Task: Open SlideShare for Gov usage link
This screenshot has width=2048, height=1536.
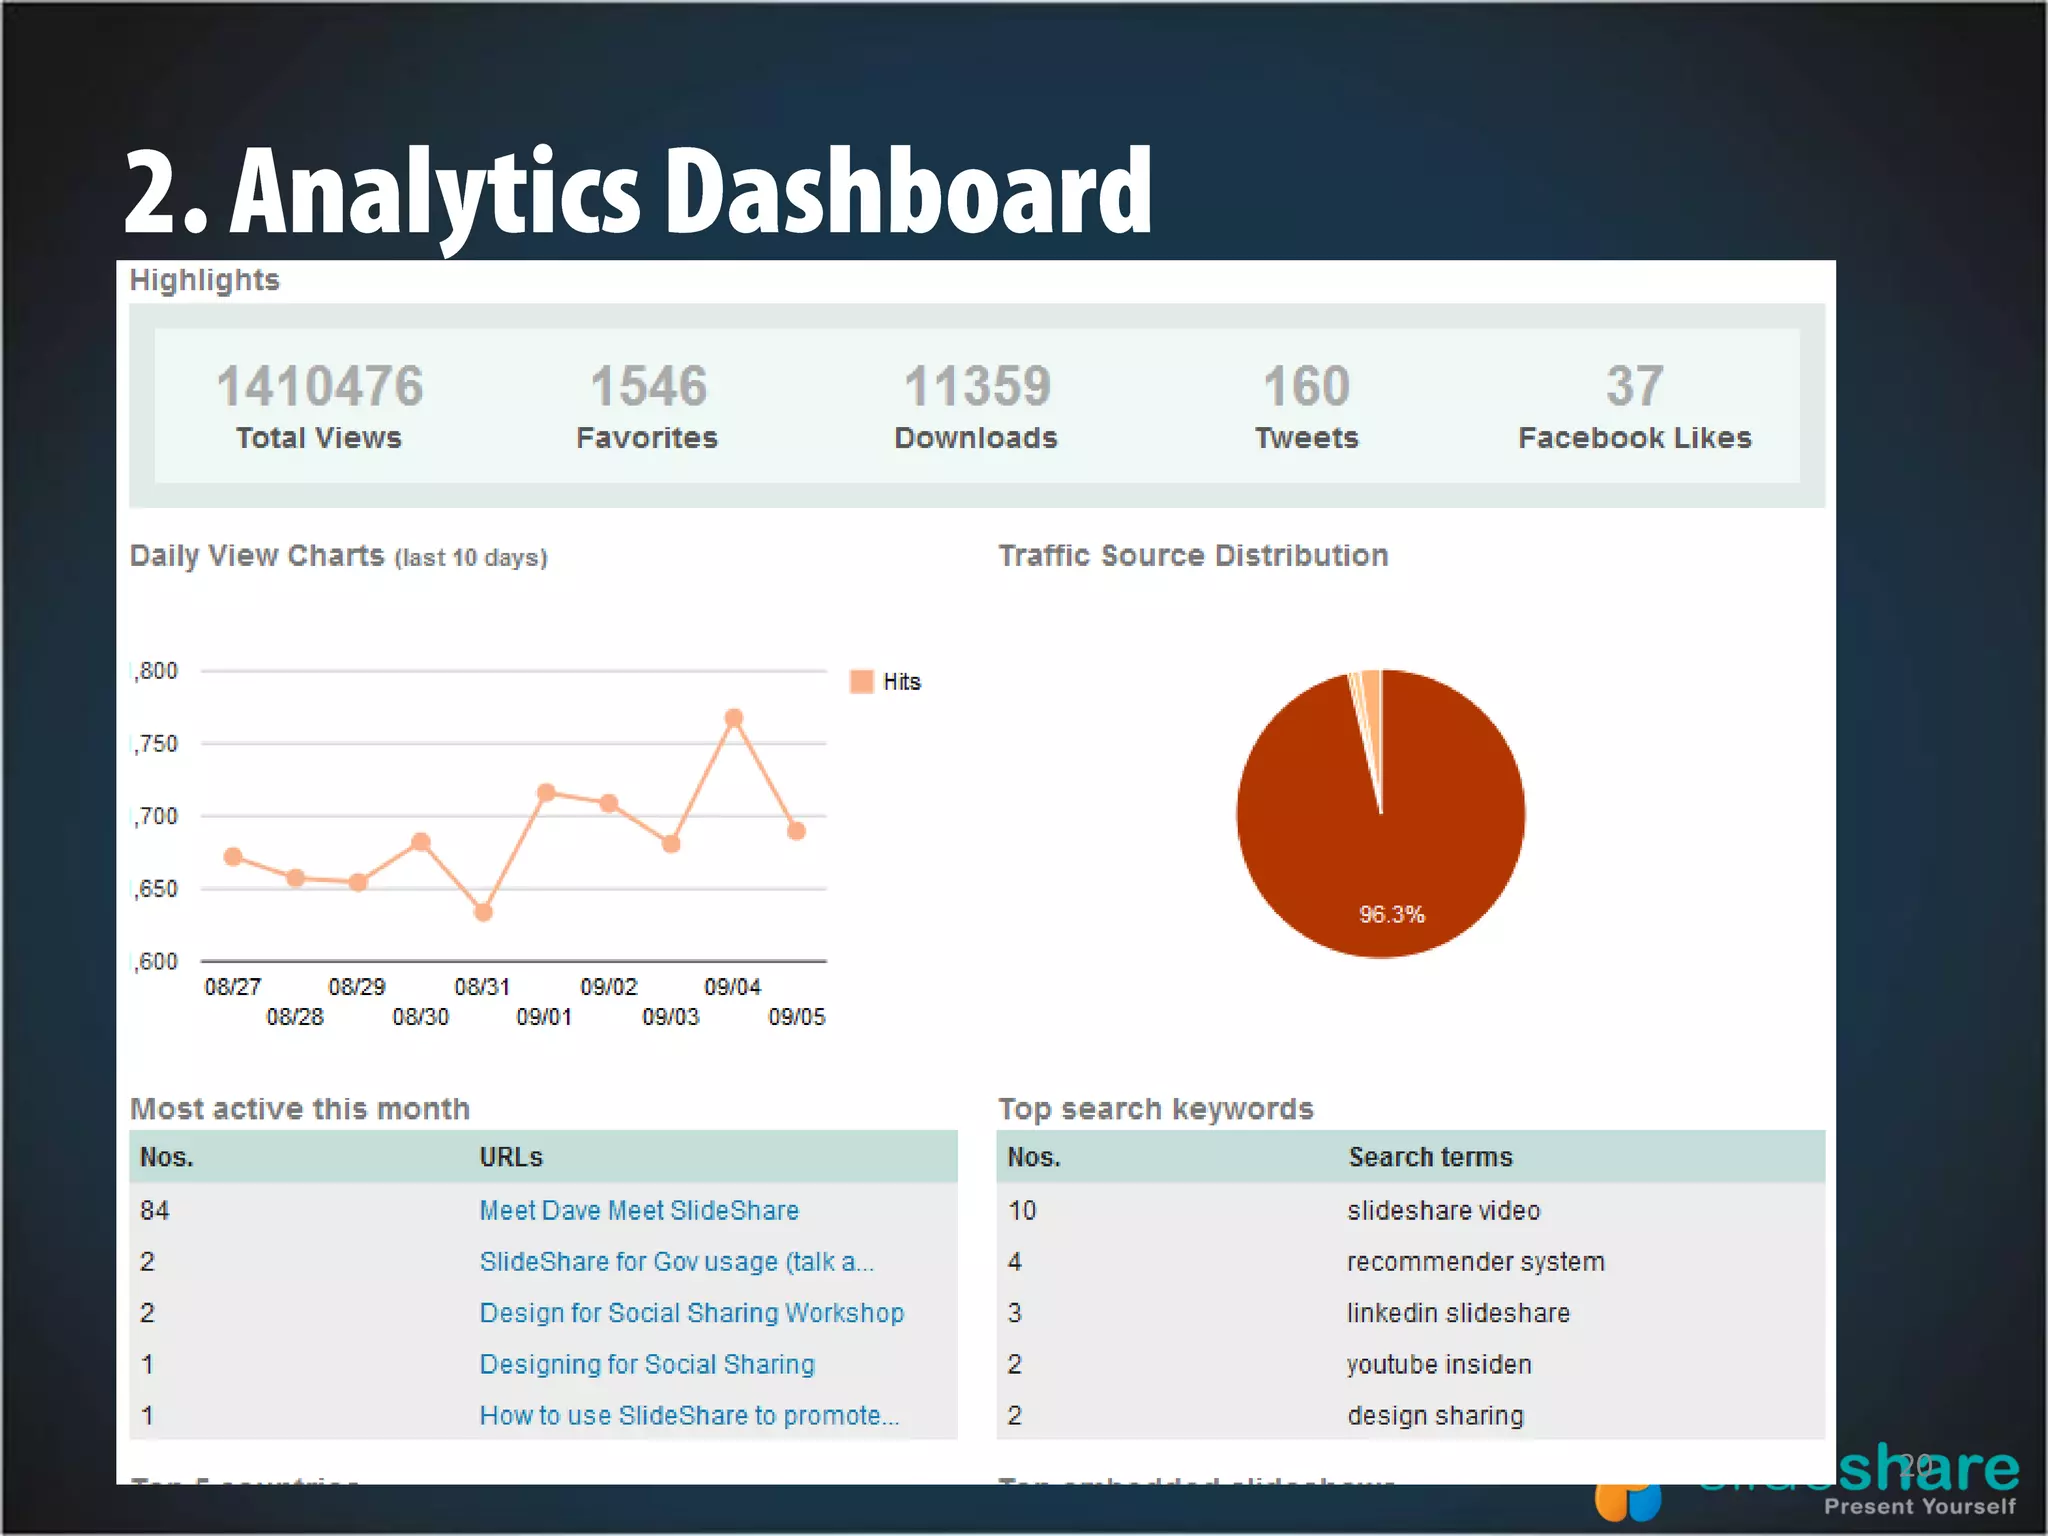Action: click(x=676, y=1262)
